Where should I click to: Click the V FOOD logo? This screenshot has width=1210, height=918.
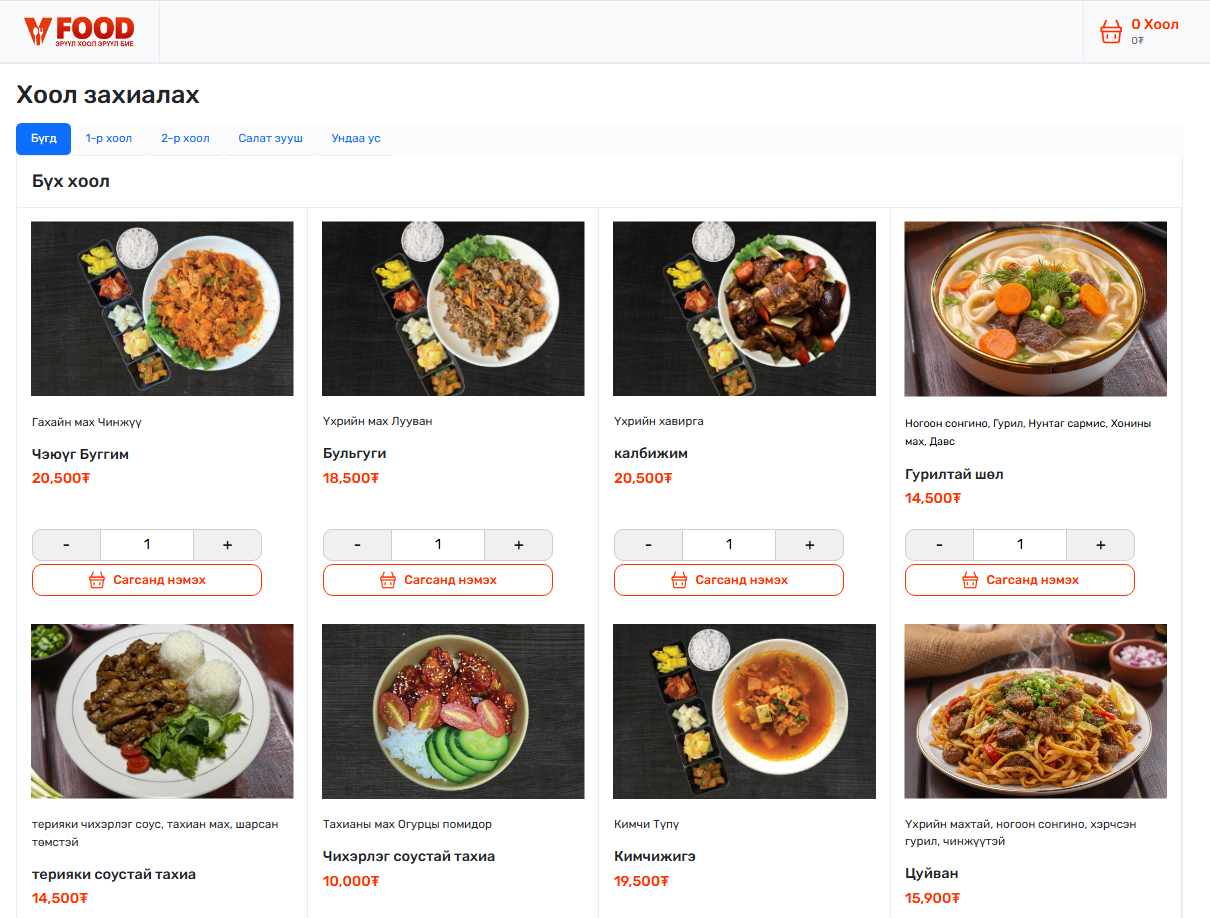pyautogui.click(x=79, y=32)
